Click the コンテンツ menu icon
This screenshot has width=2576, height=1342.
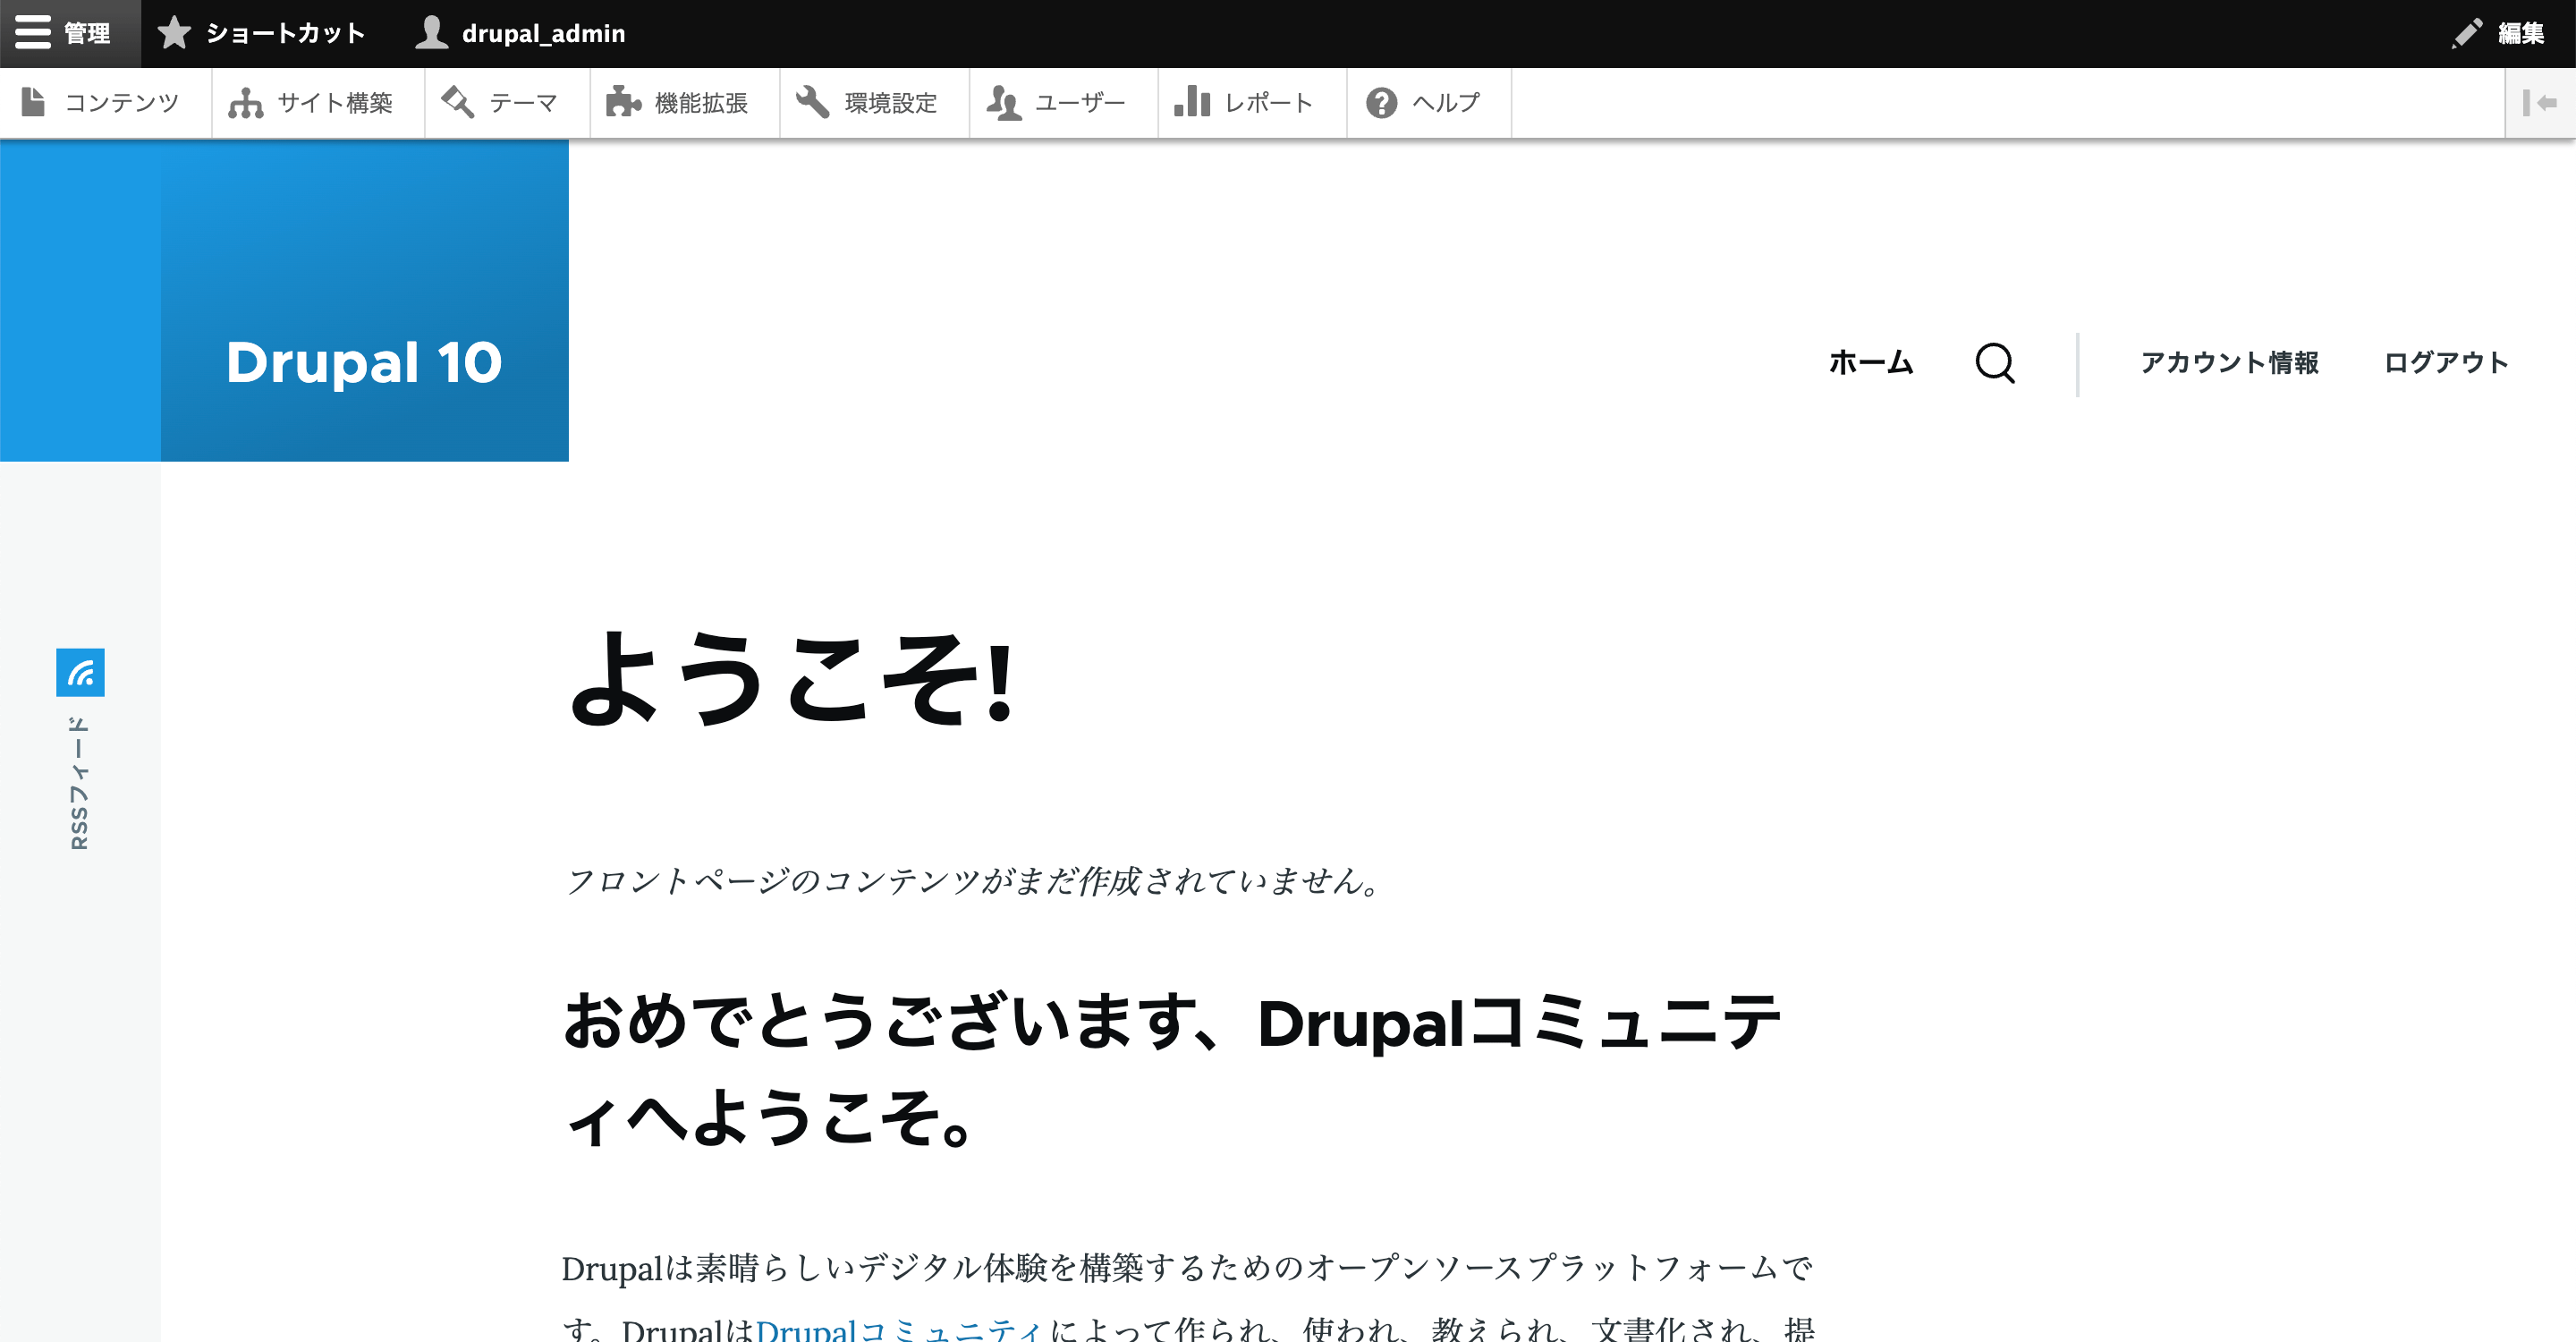pyautogui.click(x=34, y=102)
